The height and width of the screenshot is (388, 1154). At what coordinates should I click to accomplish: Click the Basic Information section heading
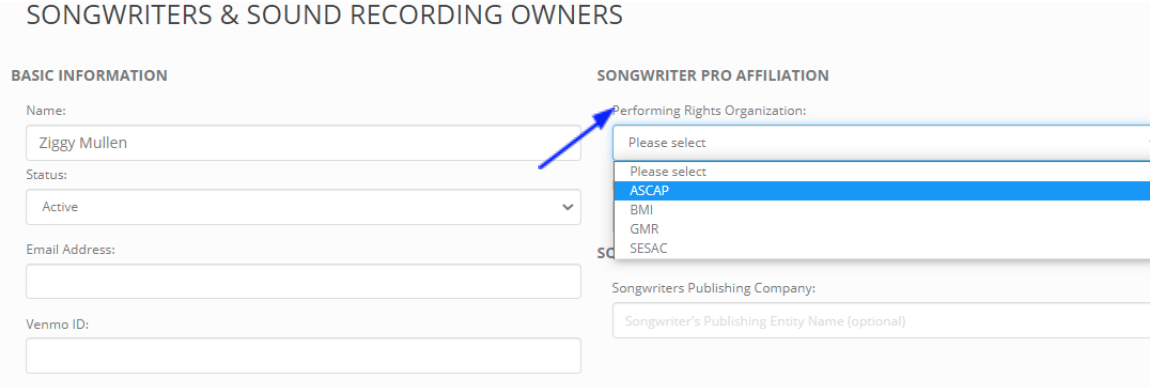[89, 75]
